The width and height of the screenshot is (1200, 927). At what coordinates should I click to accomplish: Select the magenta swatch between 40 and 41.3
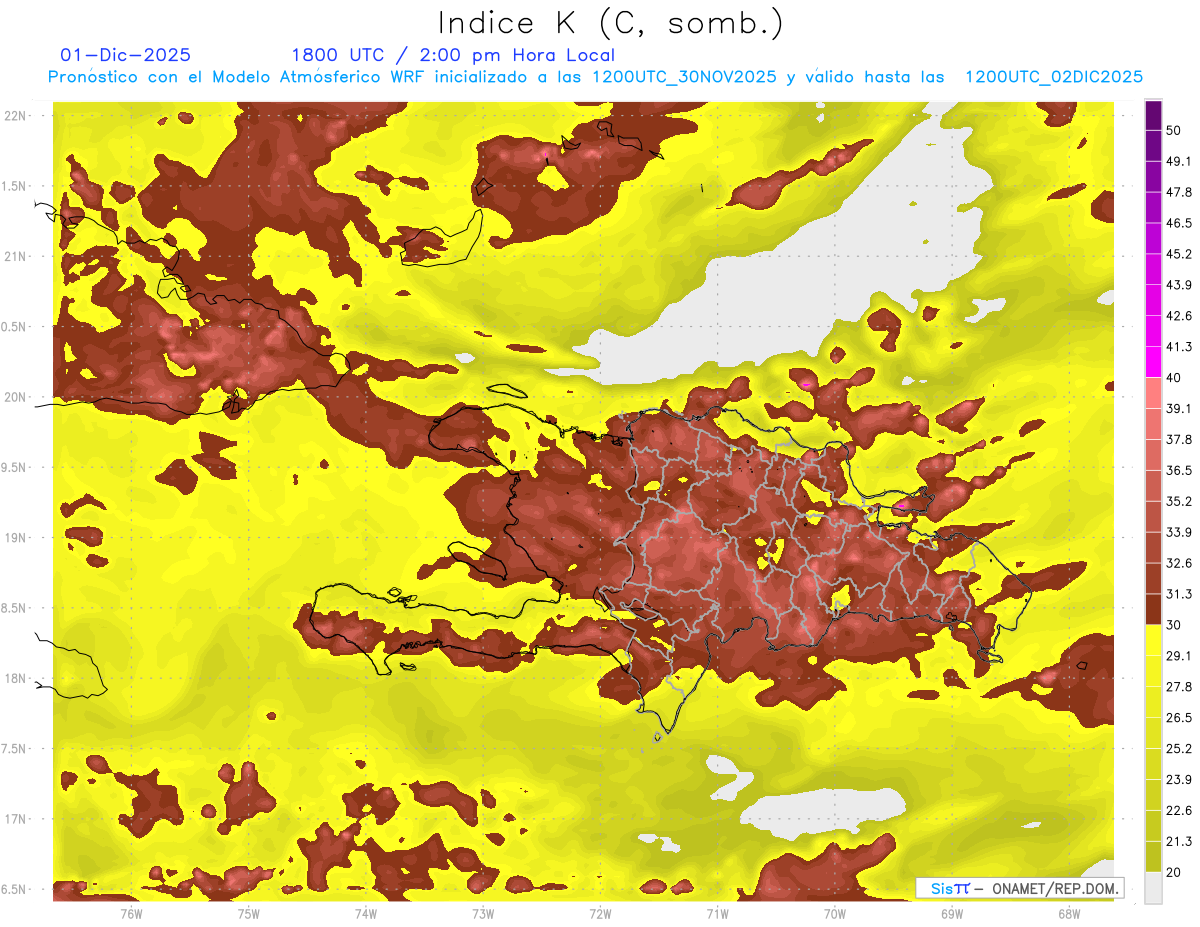tap(1153, 362)
